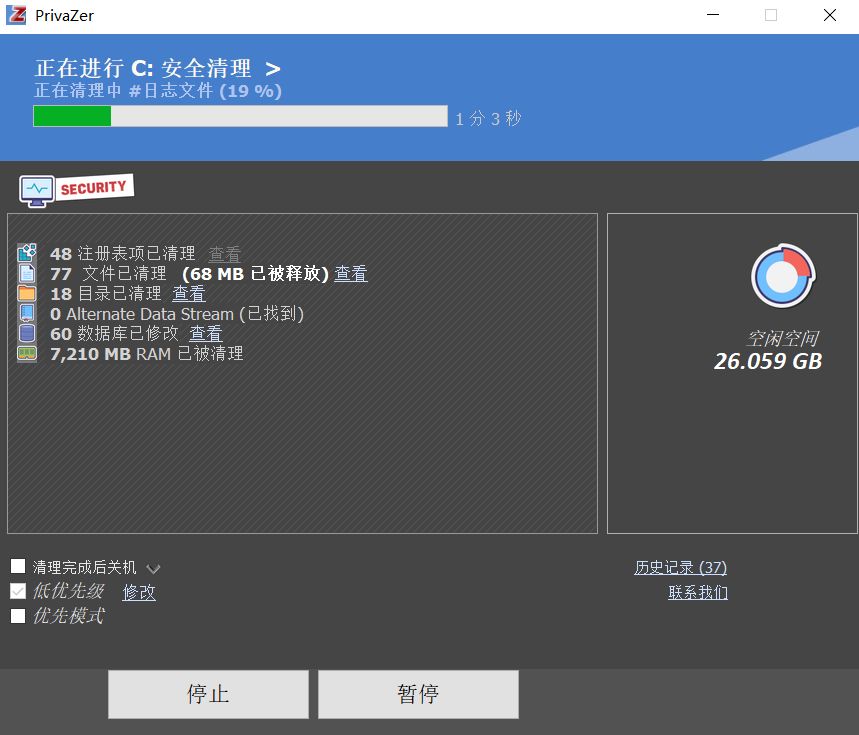This screenshot has height=735, width=859.
Task: Click the 0 Alternate Data Stream (已找到) line
Action: (176, 314)
